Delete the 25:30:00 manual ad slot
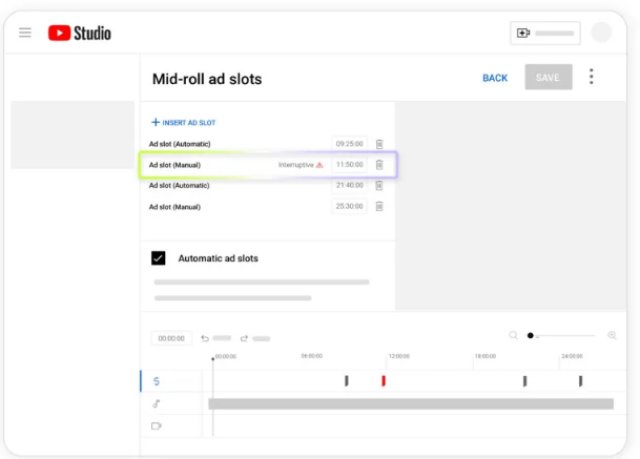640x459 pixels. pyautogui.click(x=379, y=206)
